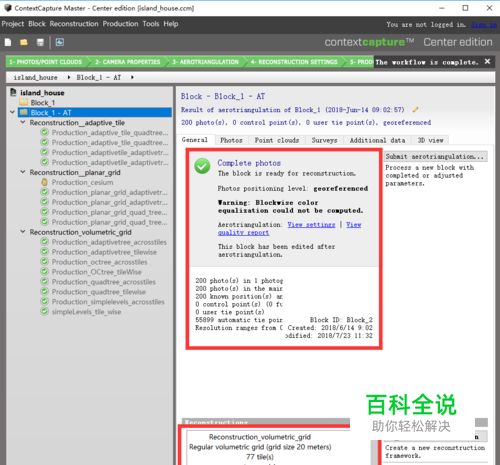Open the Production menu
500x465 pixels.
coord(120,24)
